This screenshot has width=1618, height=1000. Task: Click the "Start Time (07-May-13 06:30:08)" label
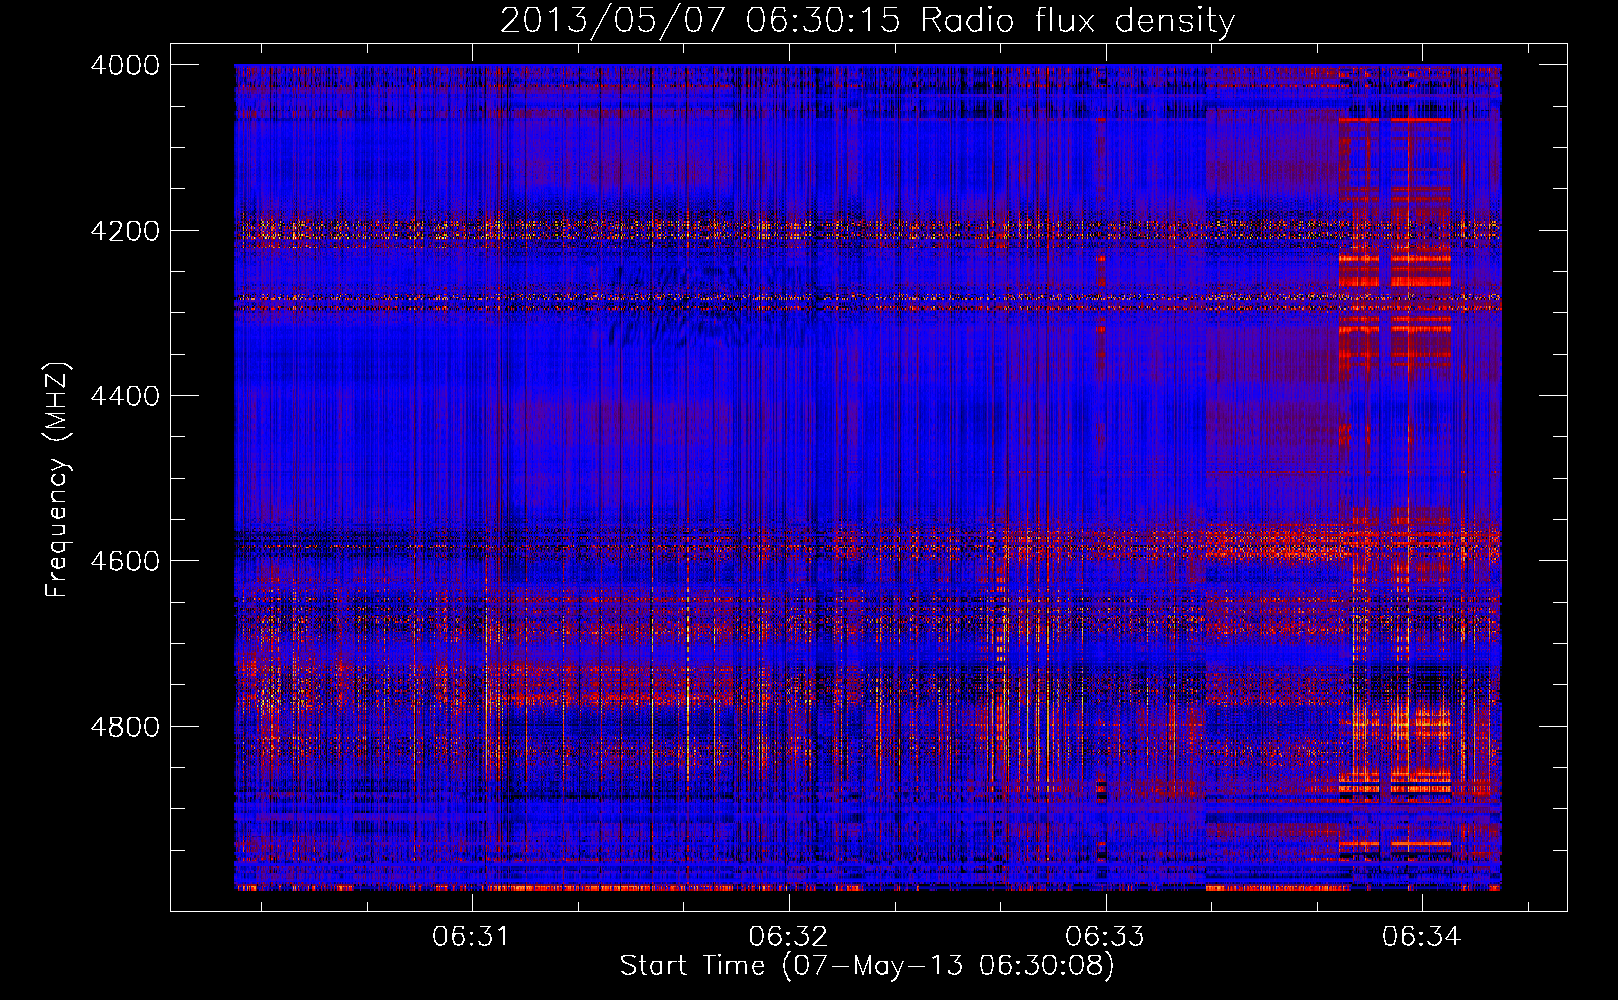867,966
